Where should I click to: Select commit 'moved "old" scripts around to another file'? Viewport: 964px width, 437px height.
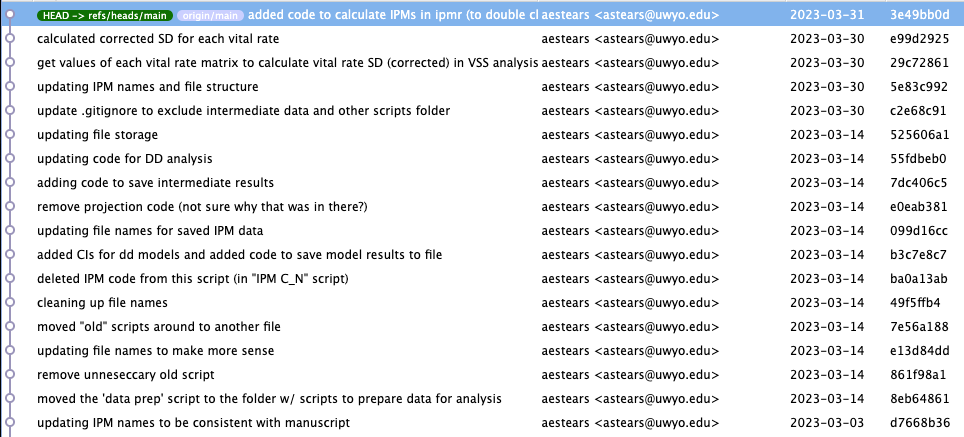[158, 327]
